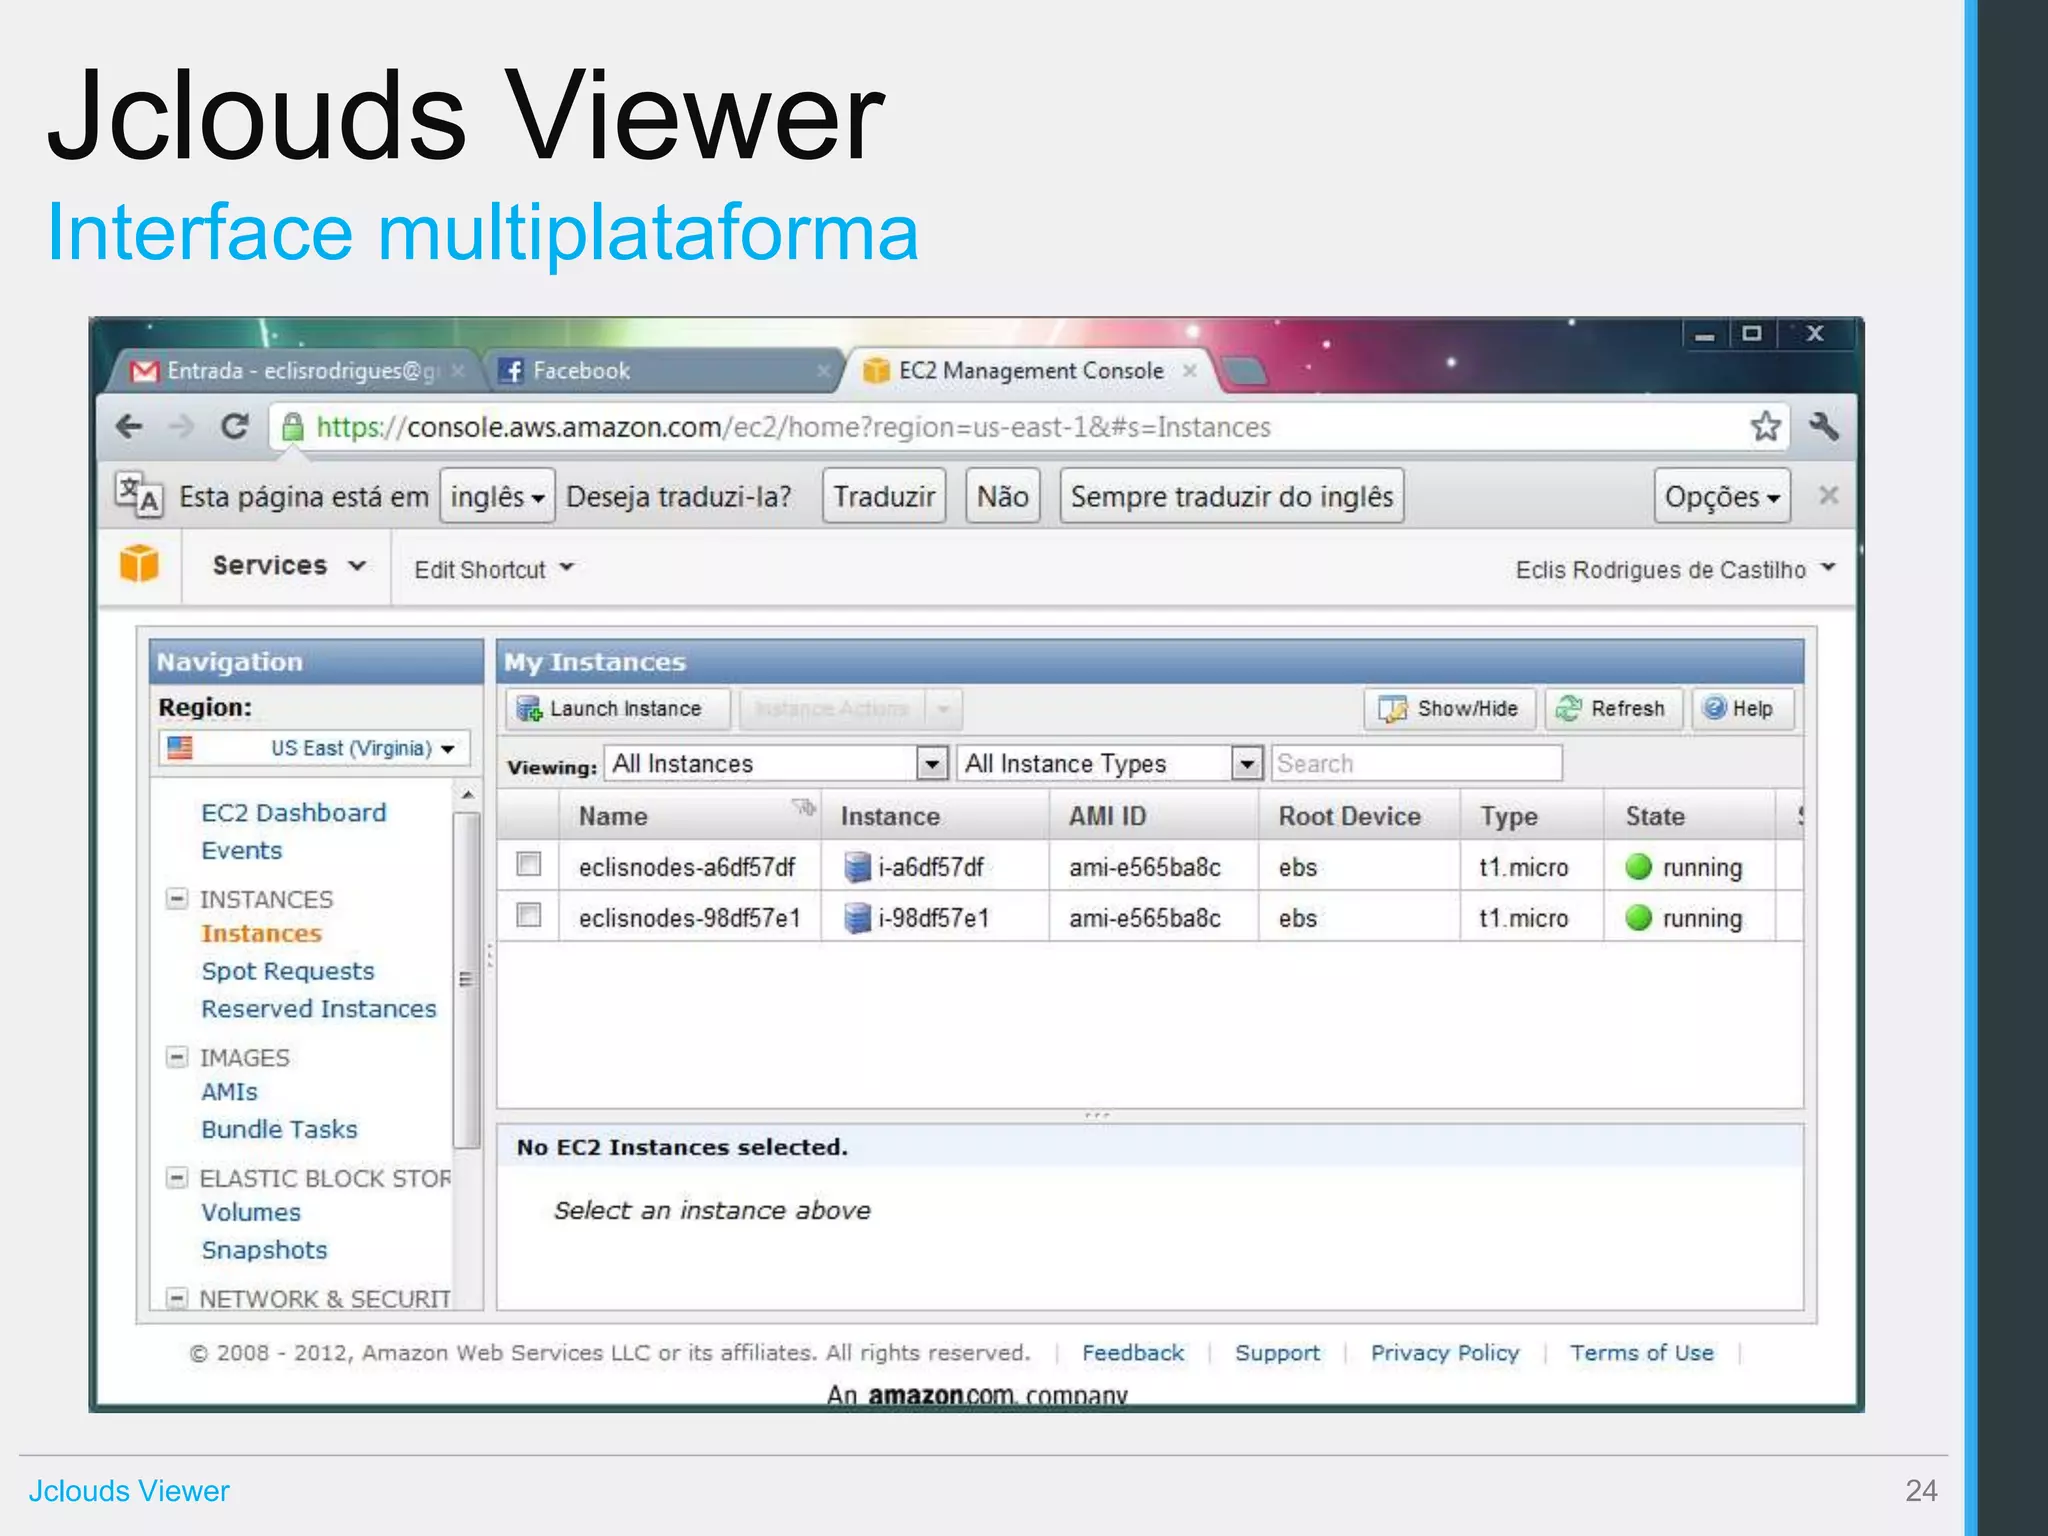Open Spot Requests in navigation

(288, 971)
